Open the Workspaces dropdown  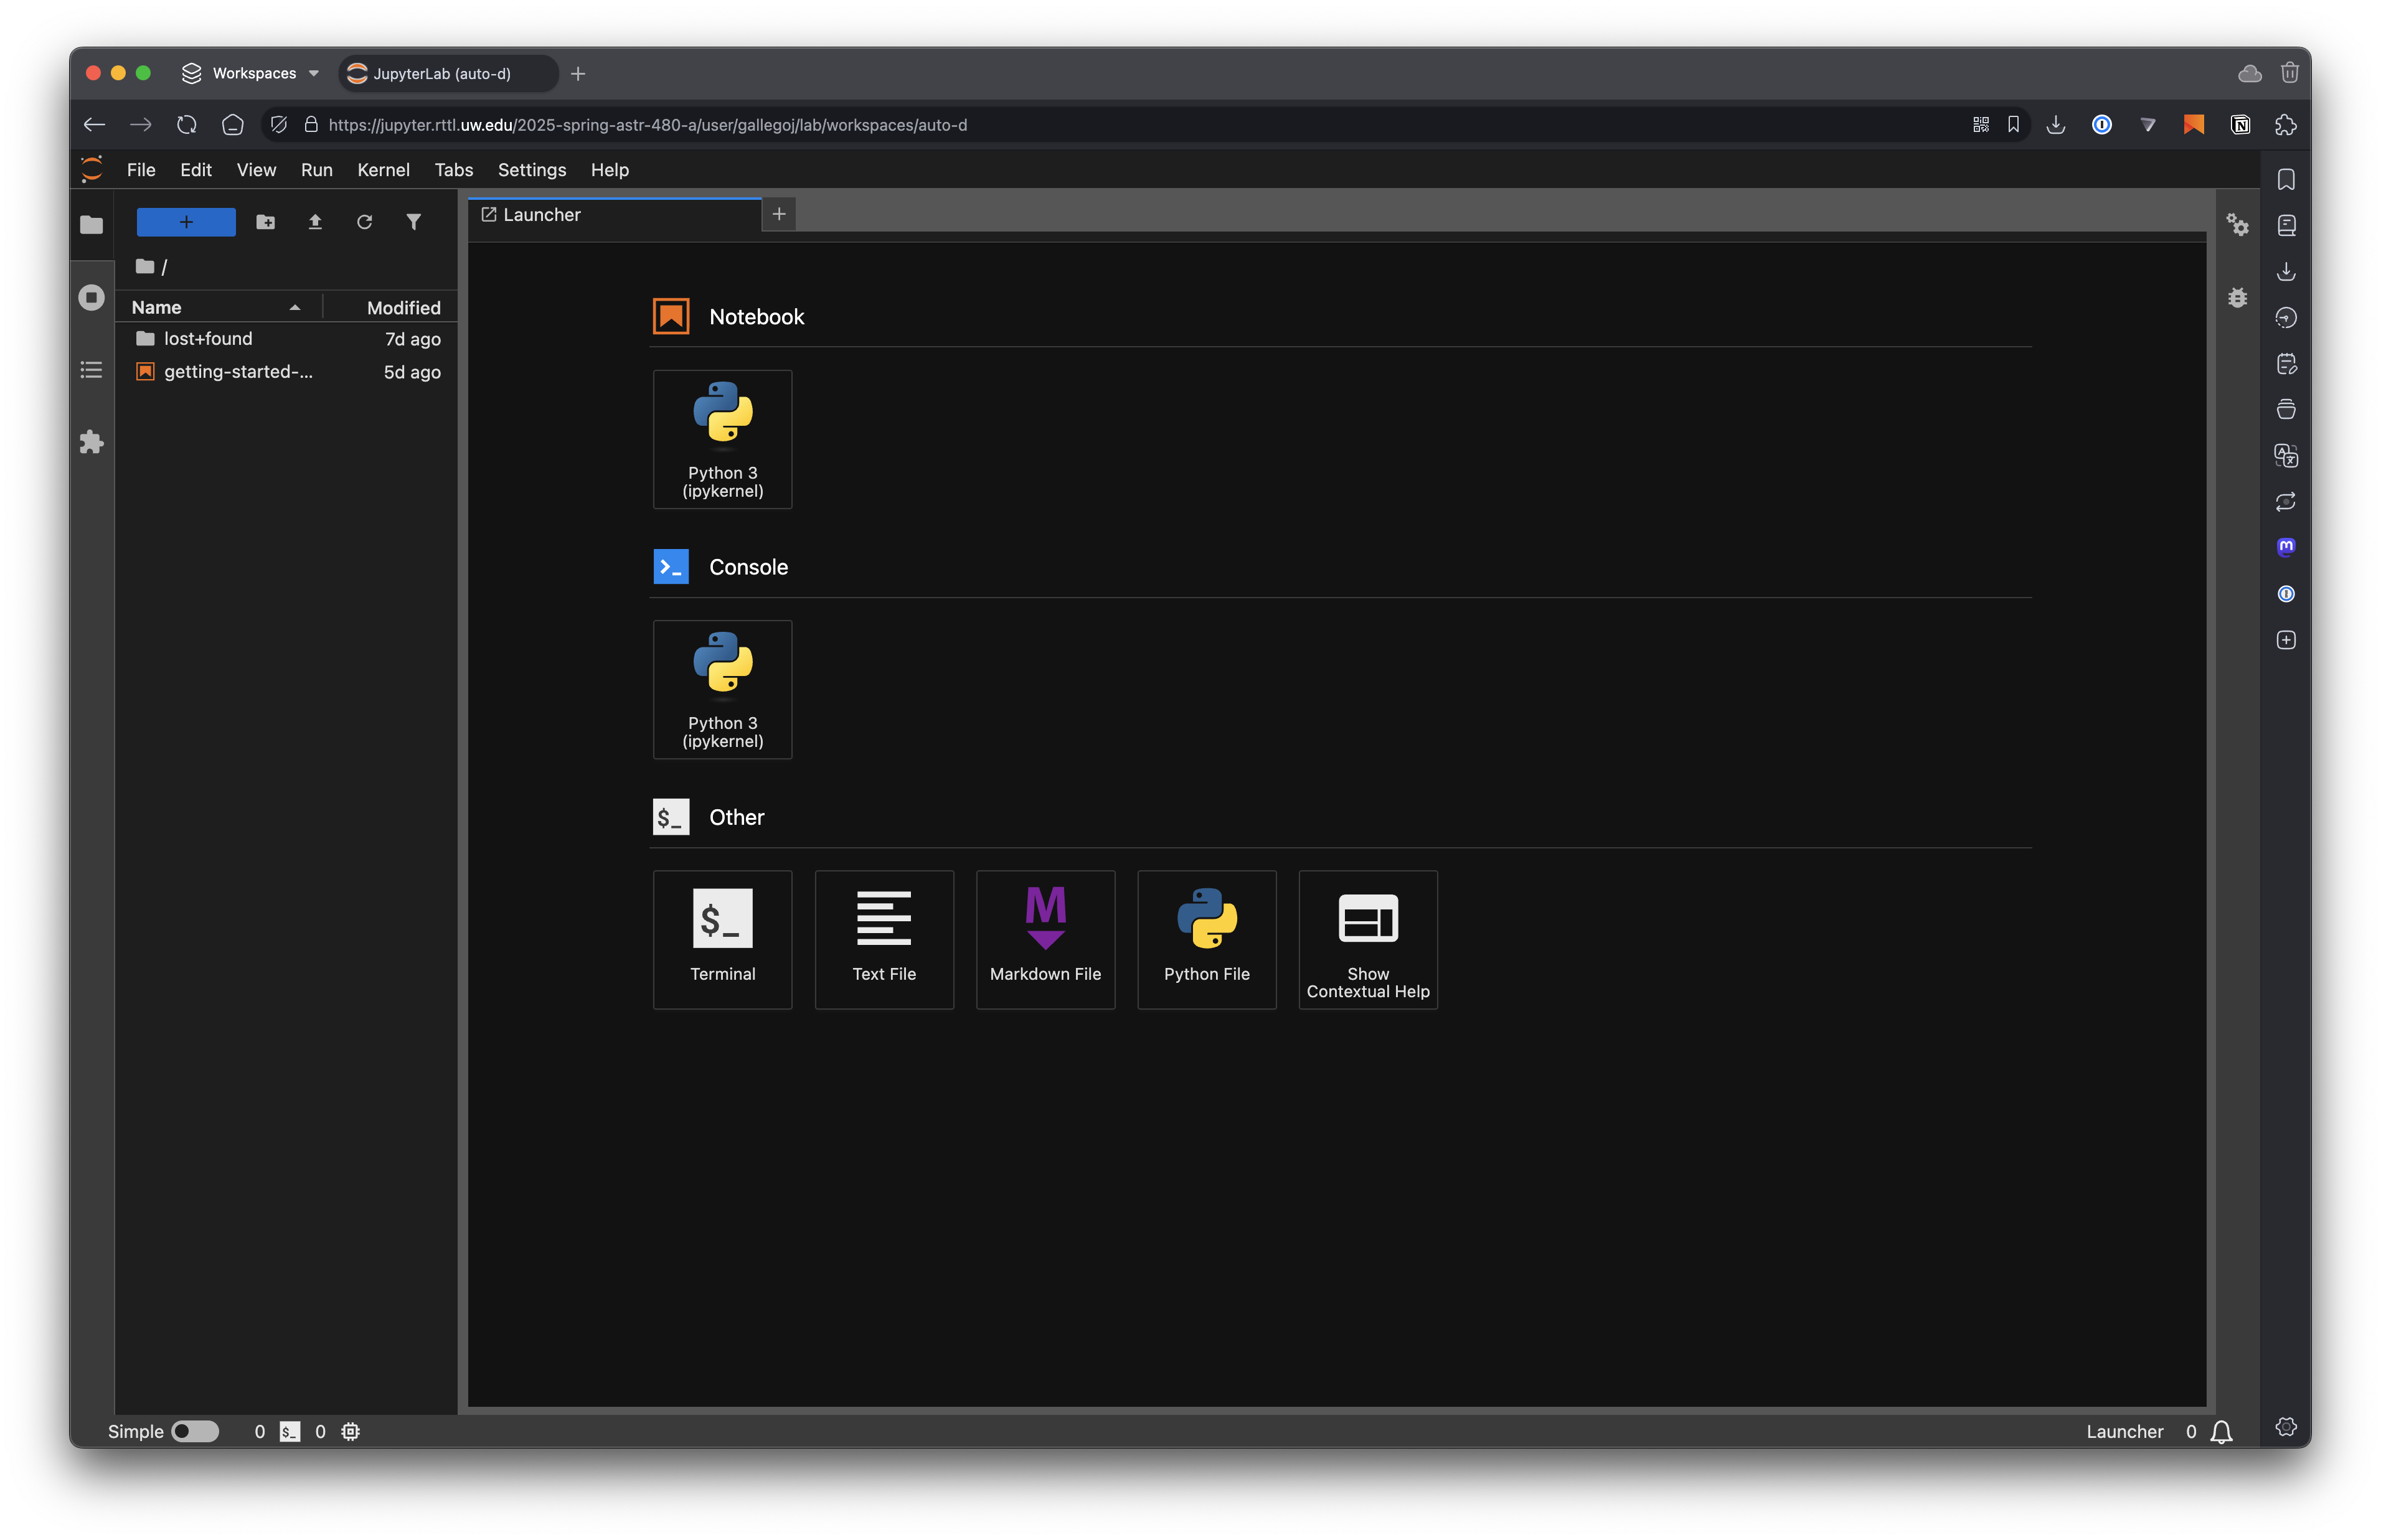coord(250,73)
